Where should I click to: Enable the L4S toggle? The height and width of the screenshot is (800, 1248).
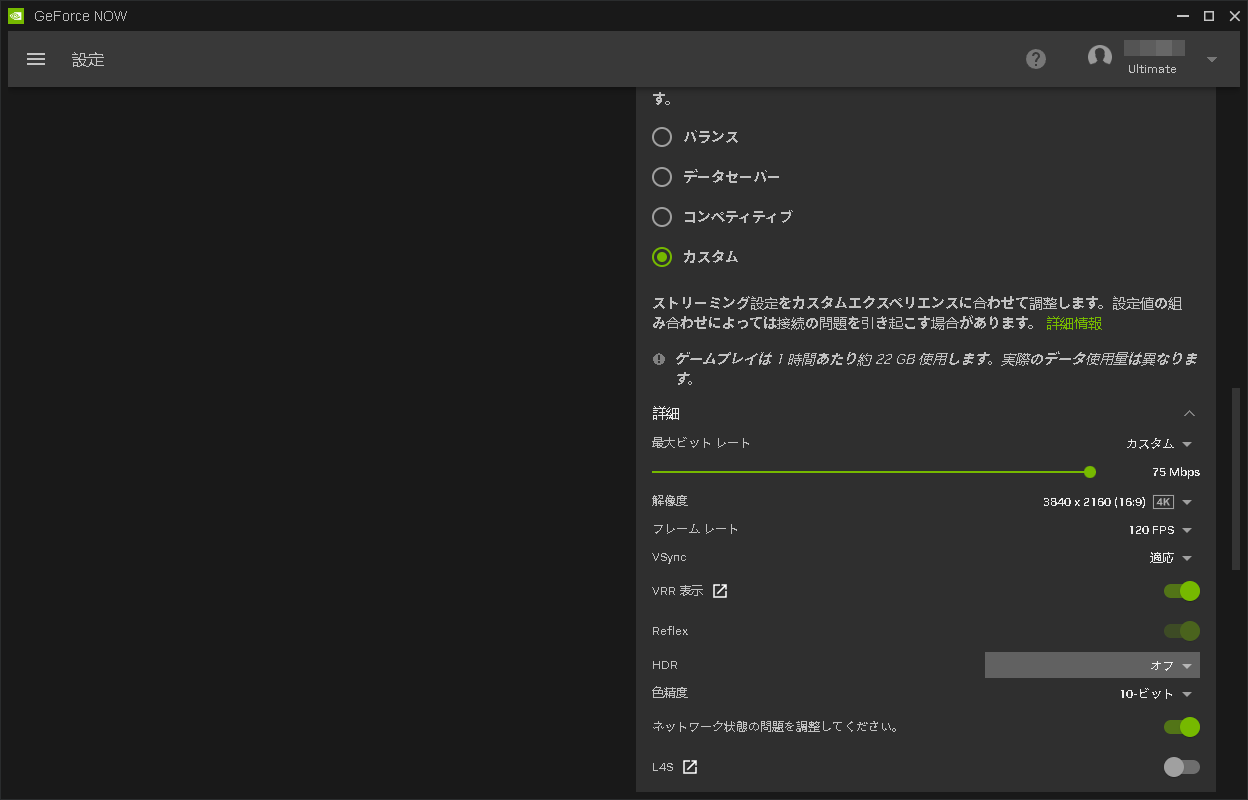coord(1181,767)
